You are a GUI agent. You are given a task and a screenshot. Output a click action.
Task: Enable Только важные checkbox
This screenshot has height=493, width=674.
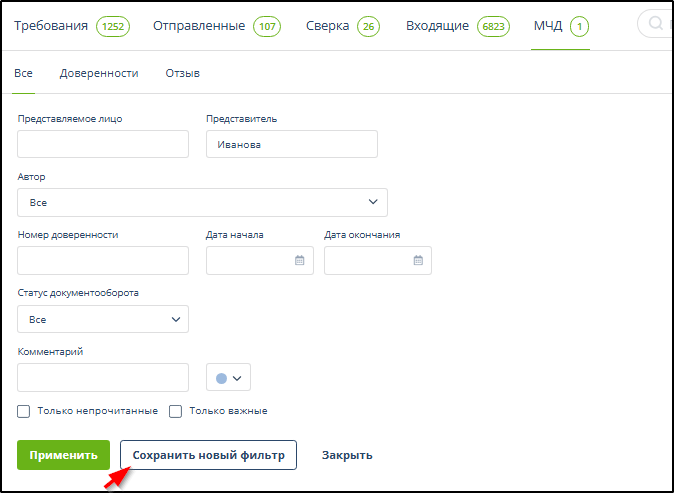pyautogui.click(x=175, y=411)
